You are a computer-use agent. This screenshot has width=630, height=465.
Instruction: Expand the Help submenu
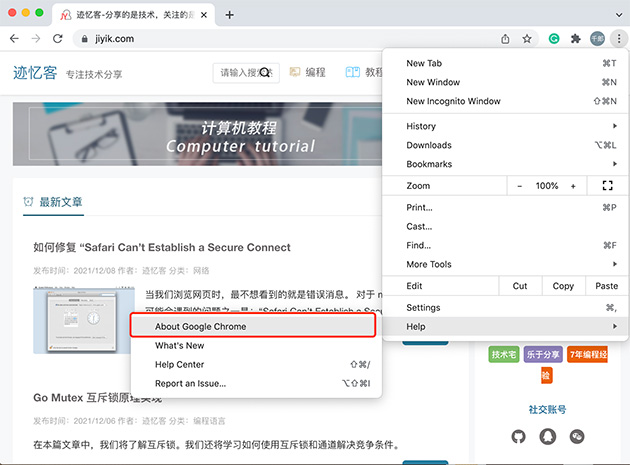(x=505, y=326)
